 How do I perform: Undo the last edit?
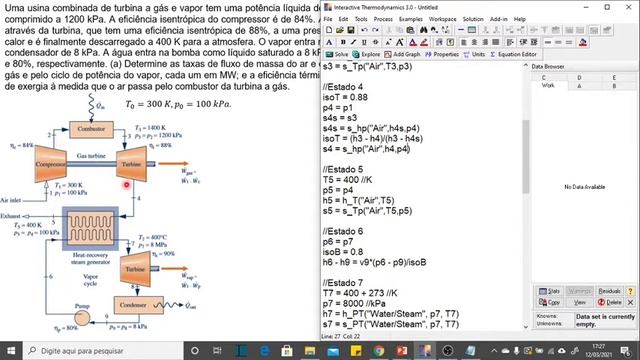point(364,30)
